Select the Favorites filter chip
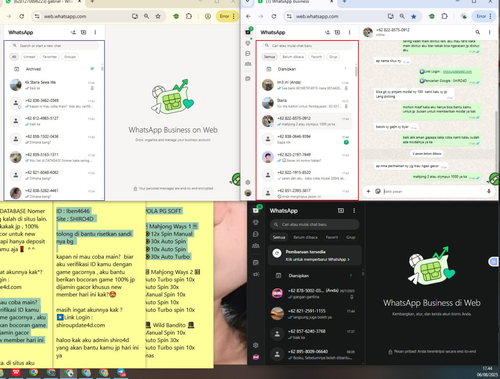The height and width of the screenshot is (379, 500). (x=50, y=57)
